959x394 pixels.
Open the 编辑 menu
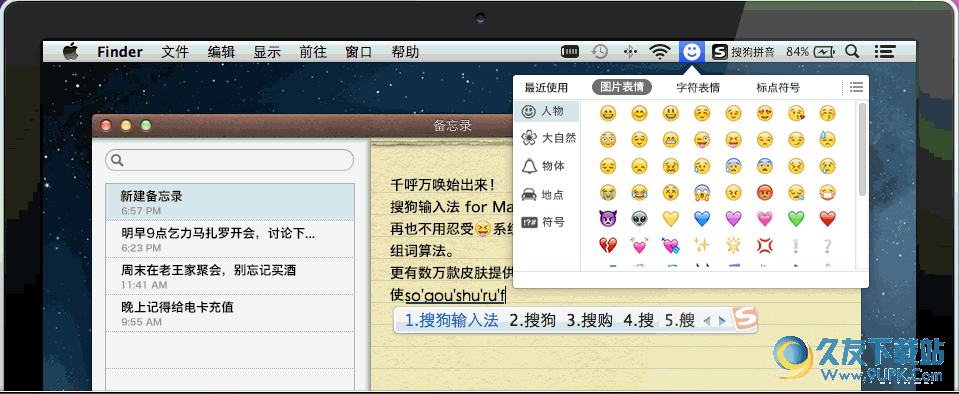tap(221, 52)
